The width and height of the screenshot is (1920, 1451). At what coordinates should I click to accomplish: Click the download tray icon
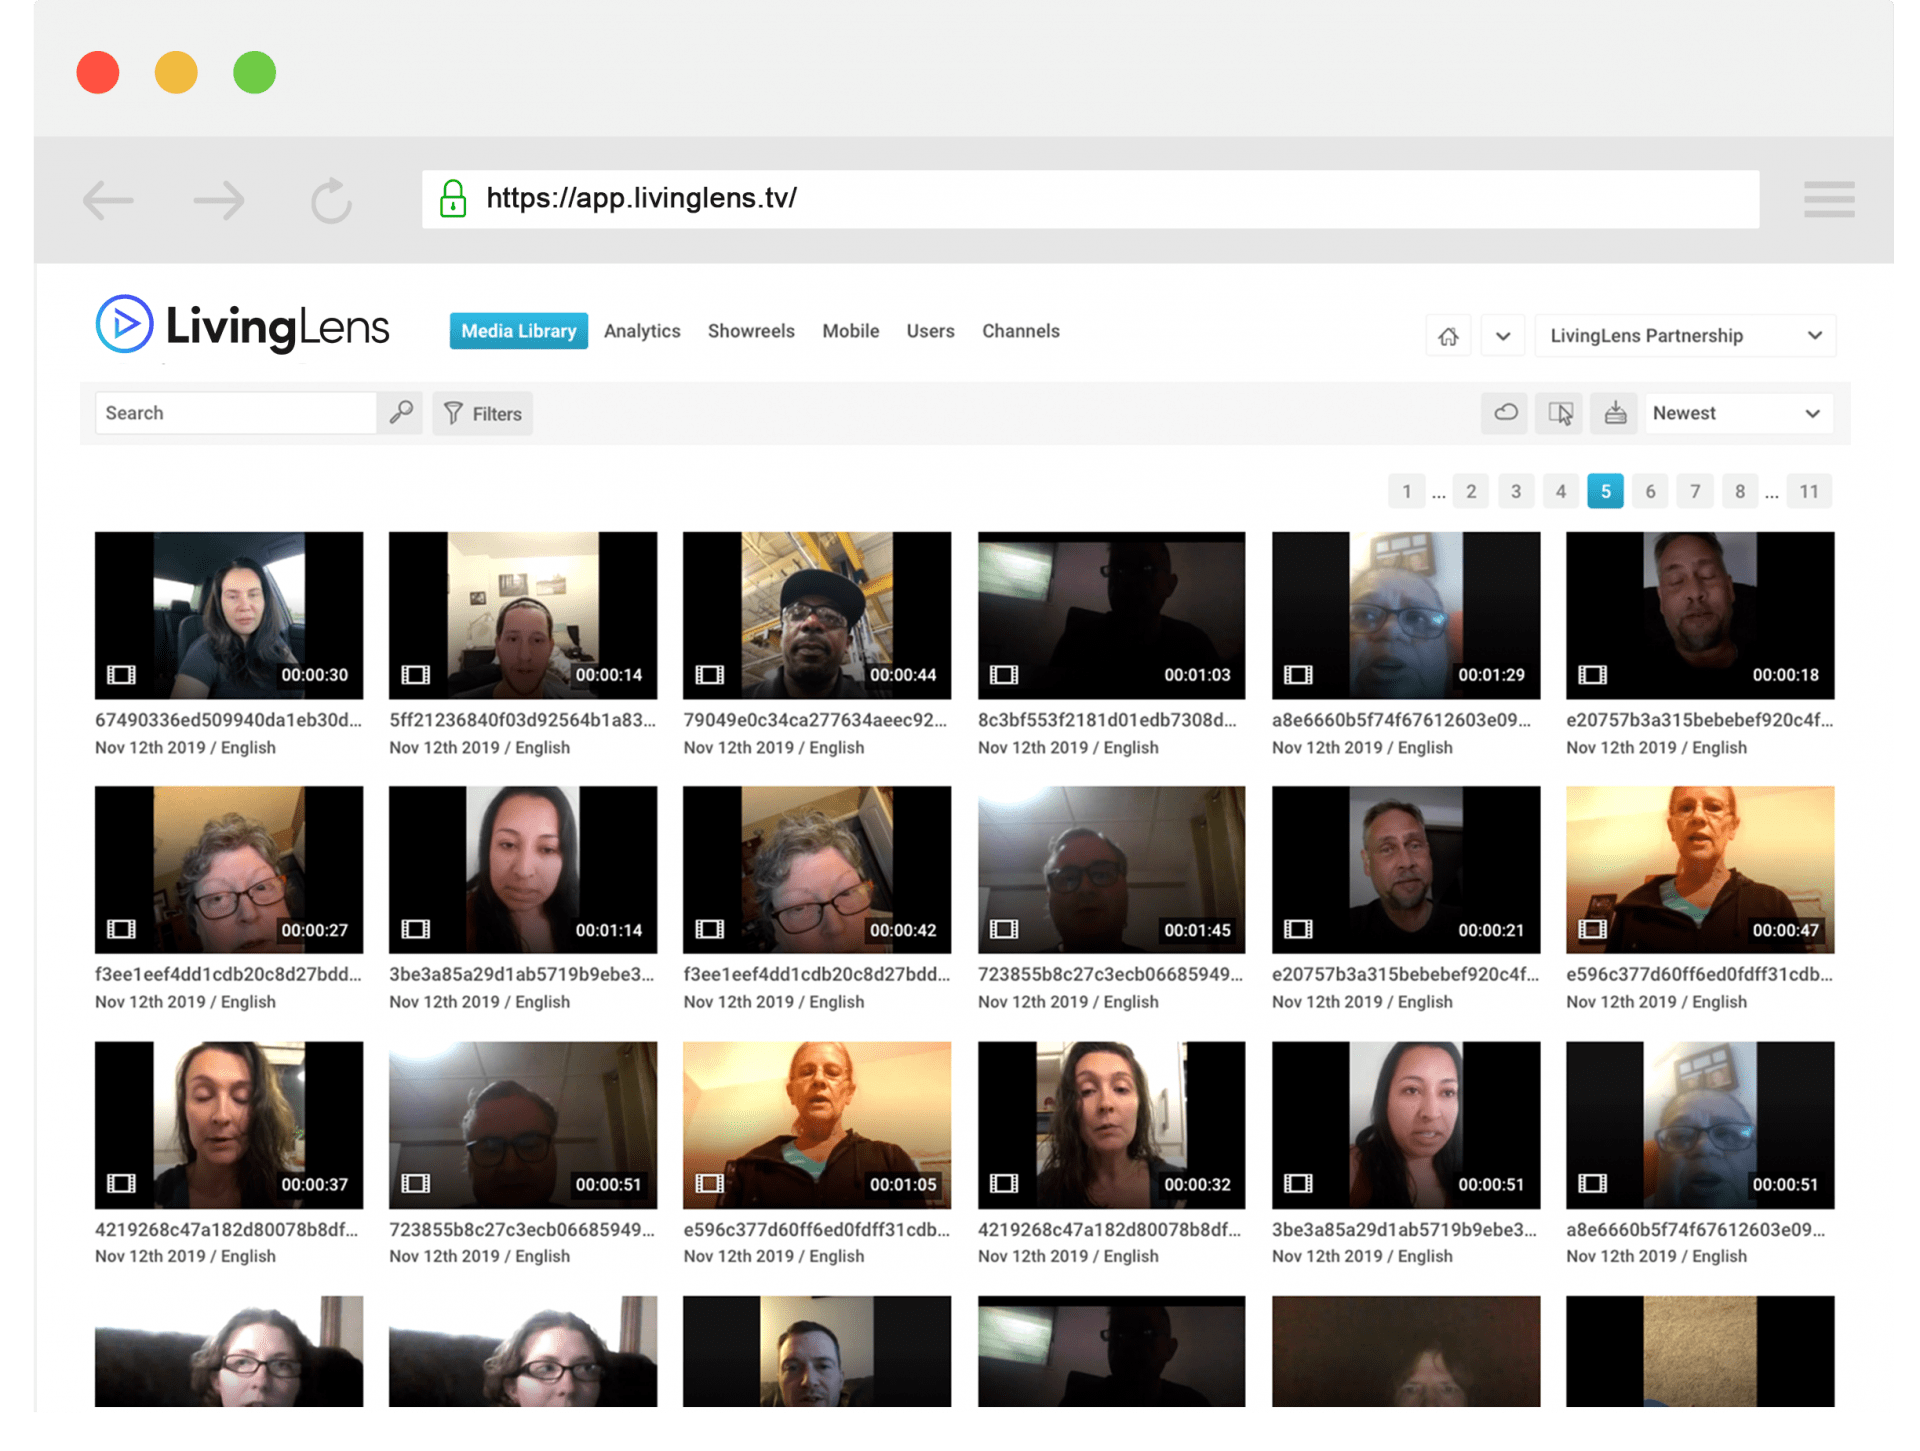(1615, 413)
